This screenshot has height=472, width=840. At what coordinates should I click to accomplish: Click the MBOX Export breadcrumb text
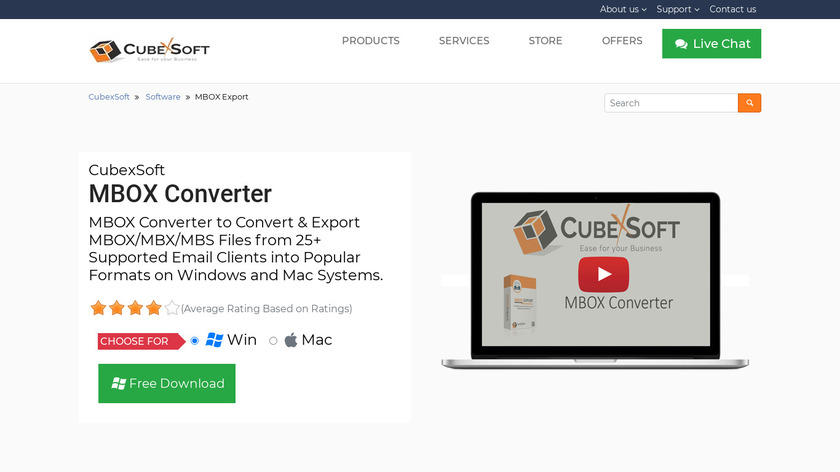tap(221, 97)
